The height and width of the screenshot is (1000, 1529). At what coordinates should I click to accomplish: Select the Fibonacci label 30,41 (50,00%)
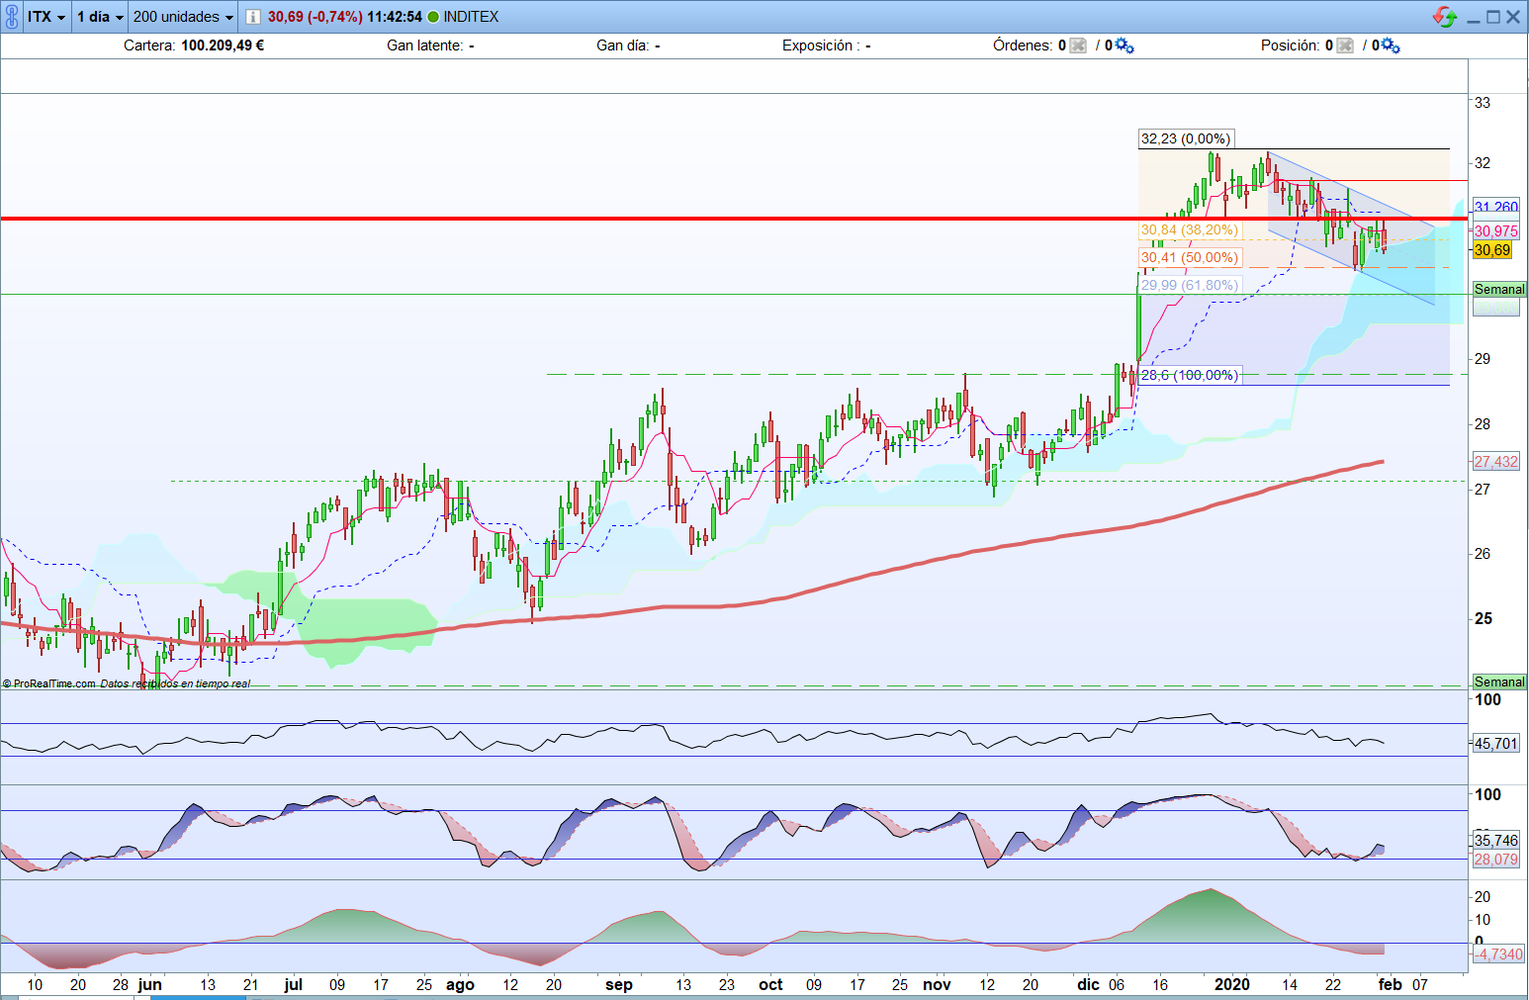1189,258
